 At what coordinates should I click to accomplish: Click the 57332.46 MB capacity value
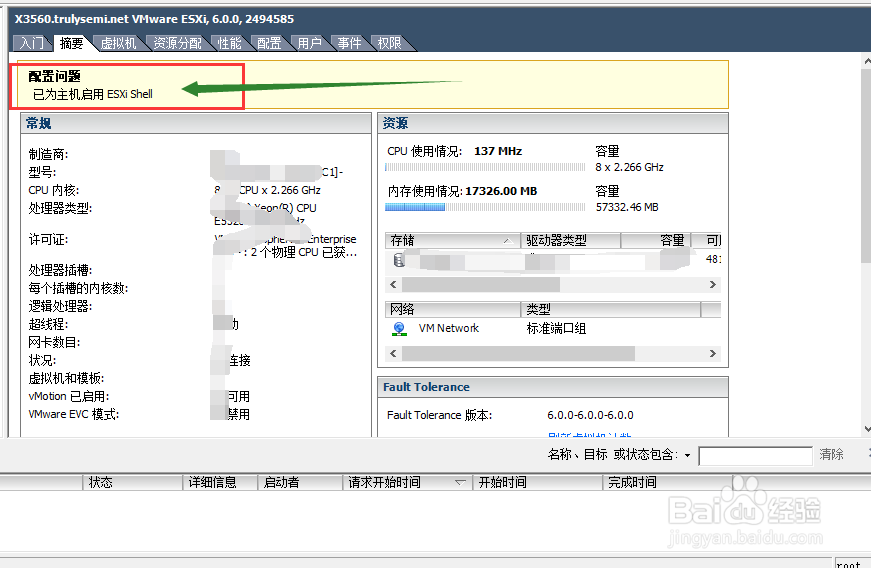627,207
